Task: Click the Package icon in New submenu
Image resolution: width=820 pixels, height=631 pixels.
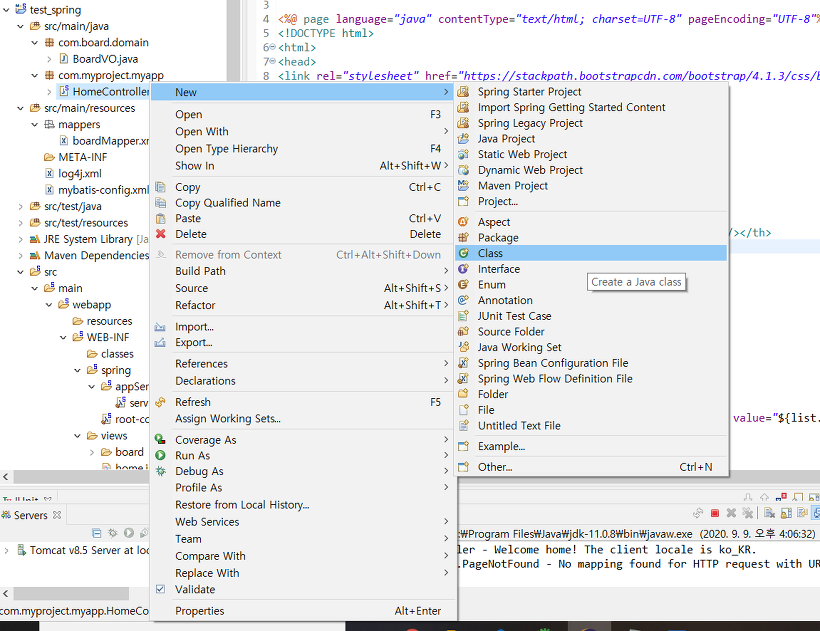Action: pos(463,237)
